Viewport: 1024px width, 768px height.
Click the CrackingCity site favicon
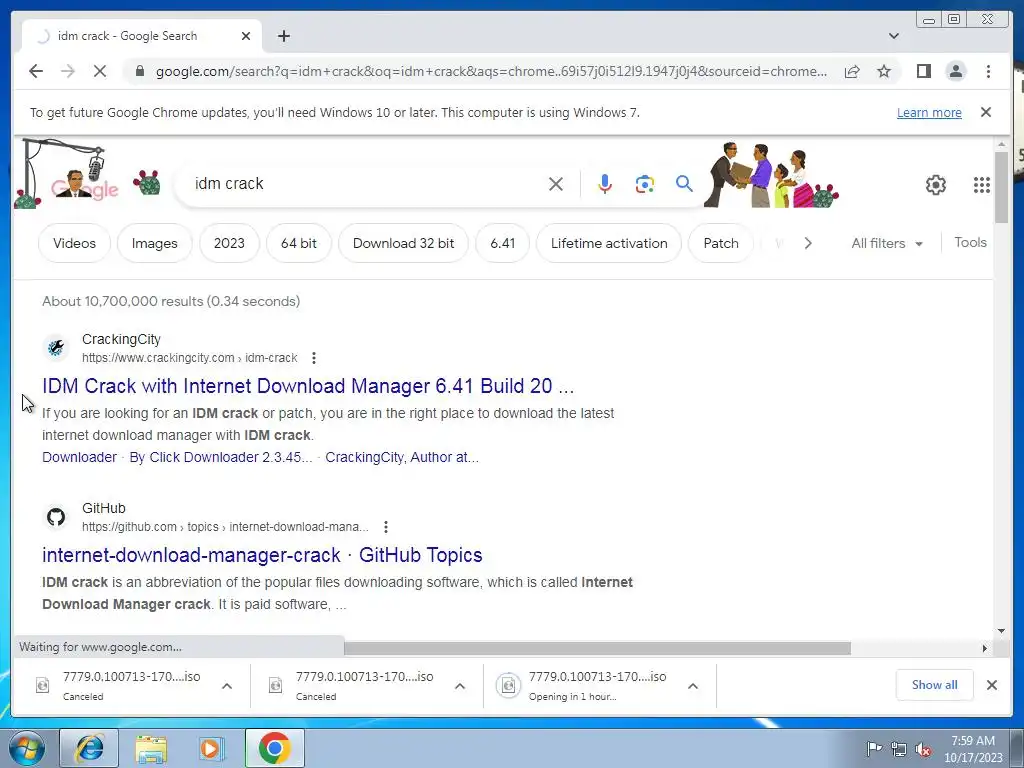(x=56, y=347)
